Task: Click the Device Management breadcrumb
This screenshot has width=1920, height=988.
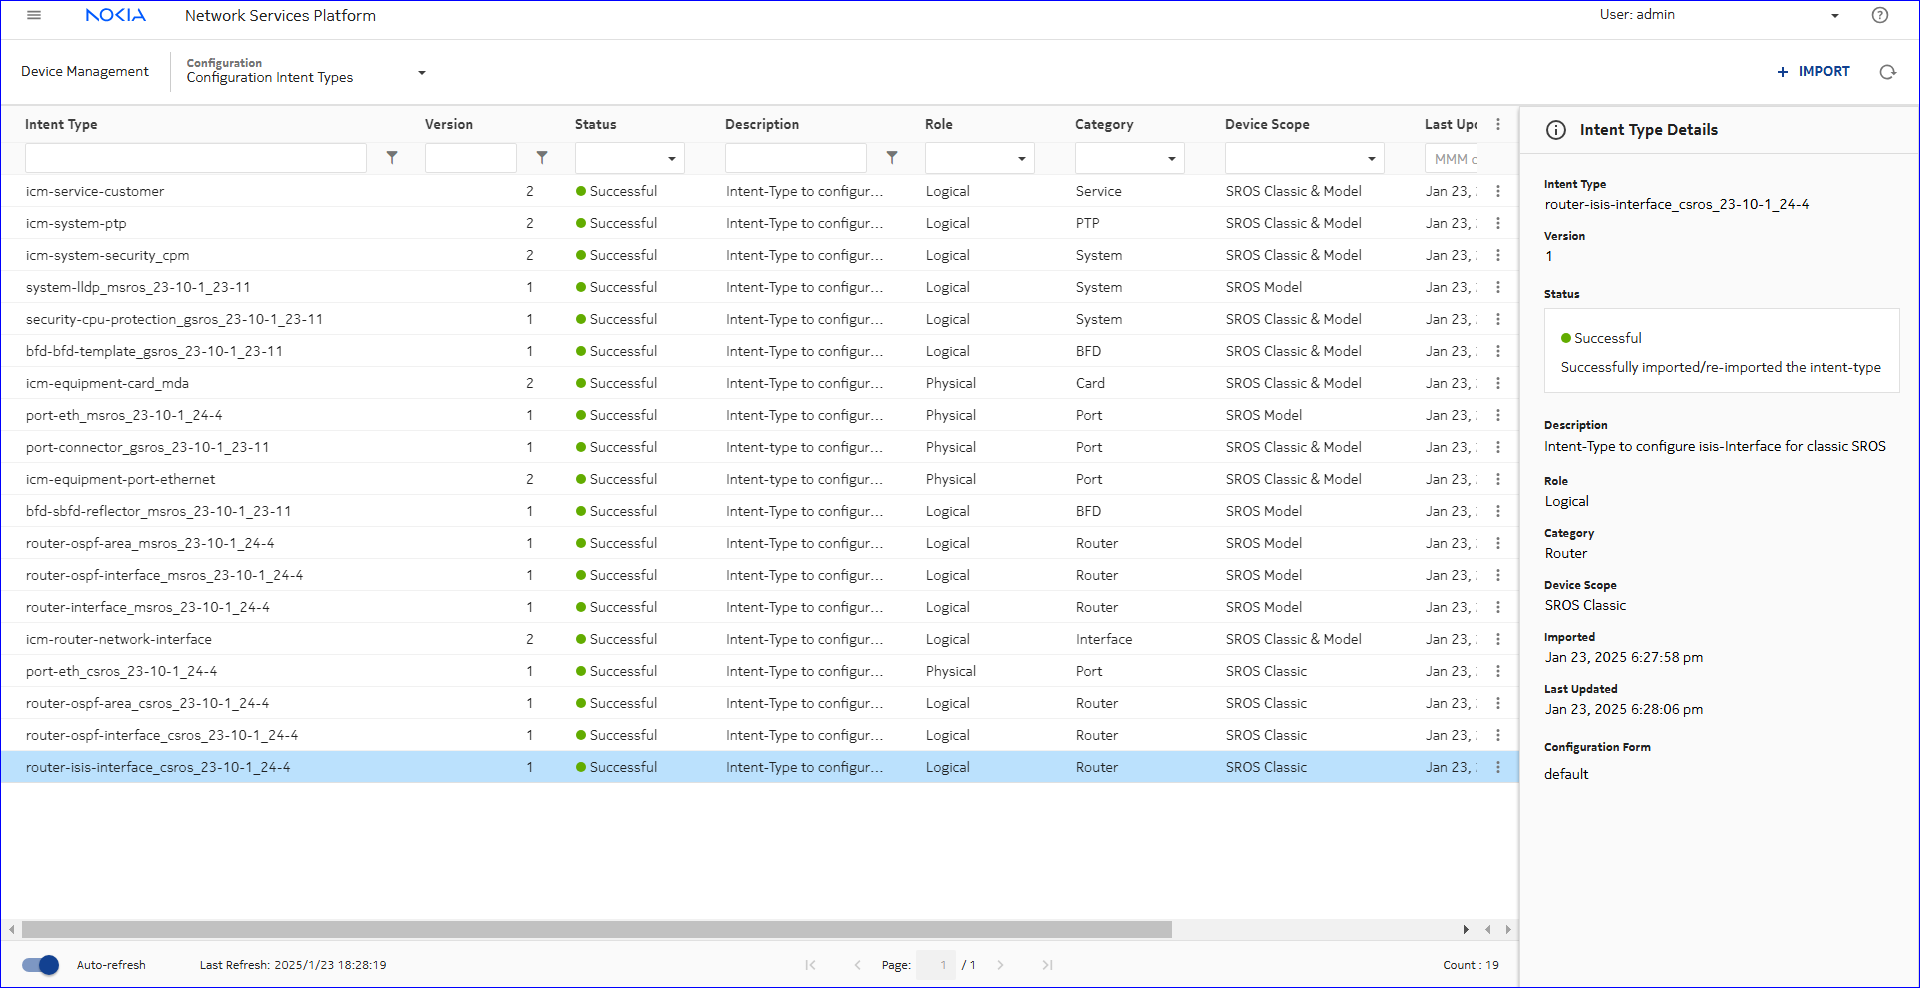Action: click(x=85, y=72)
